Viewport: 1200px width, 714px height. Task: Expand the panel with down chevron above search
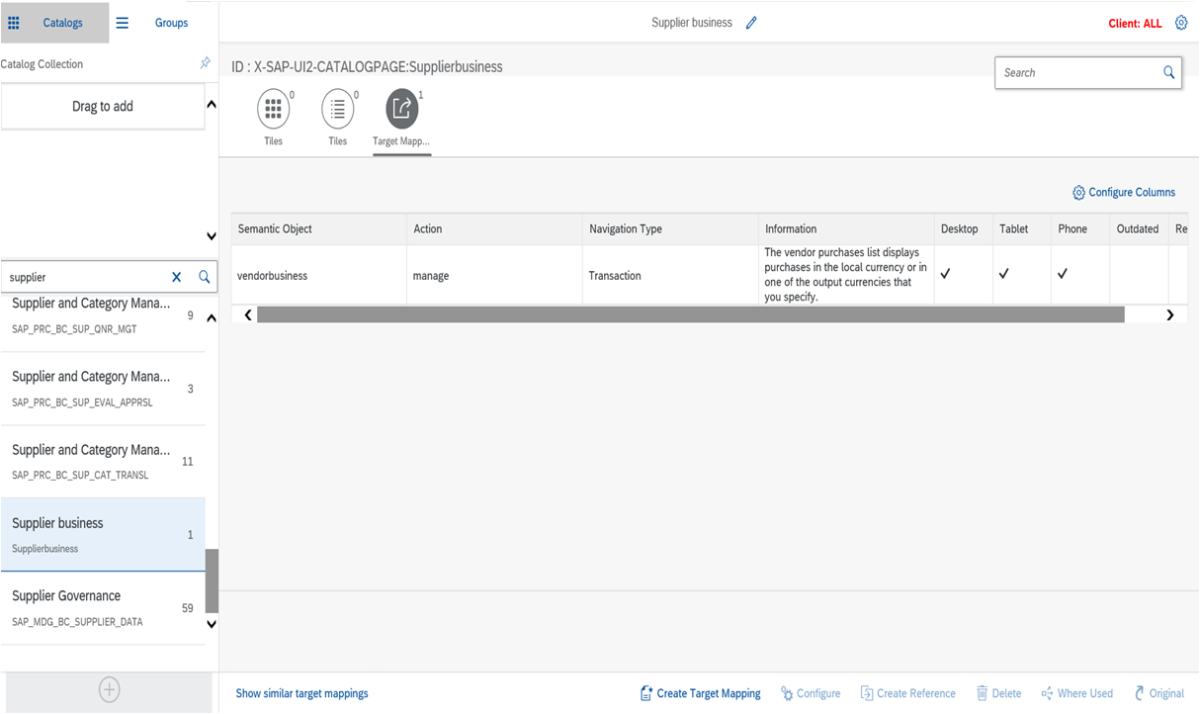coord(211,237)
